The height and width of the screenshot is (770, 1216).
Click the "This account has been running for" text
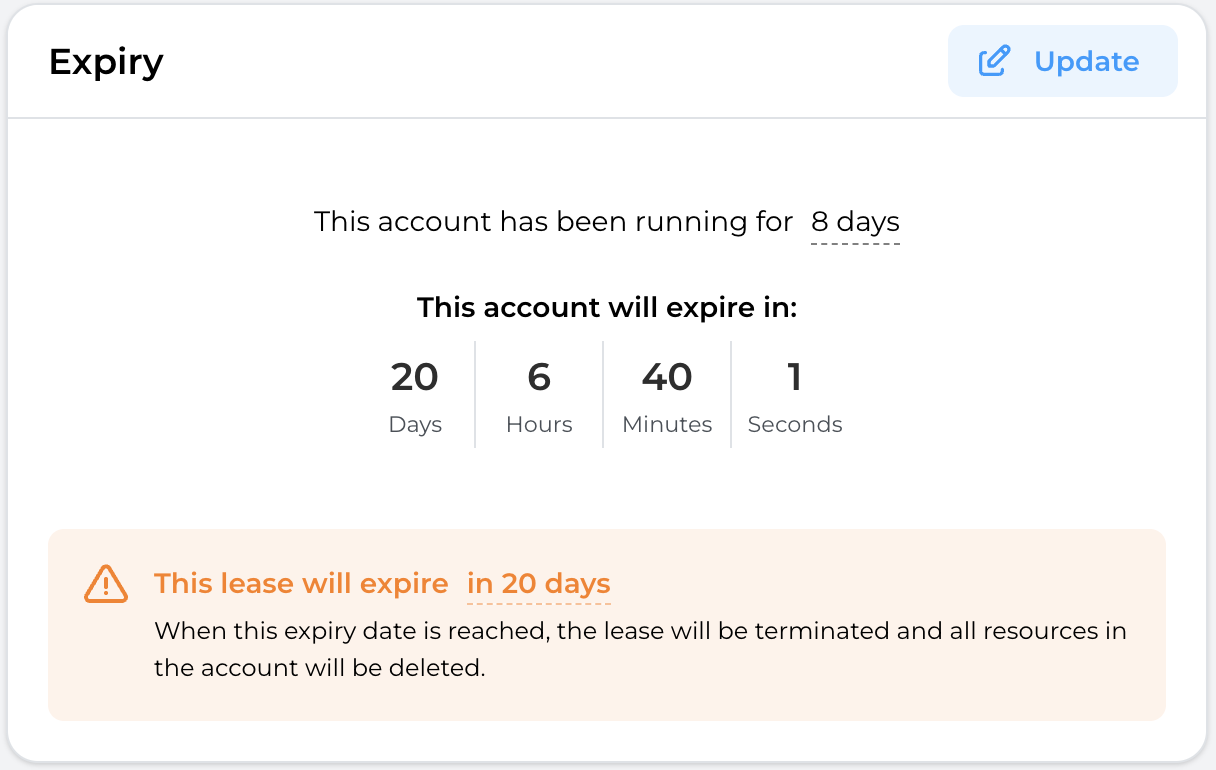coord(553,222)
